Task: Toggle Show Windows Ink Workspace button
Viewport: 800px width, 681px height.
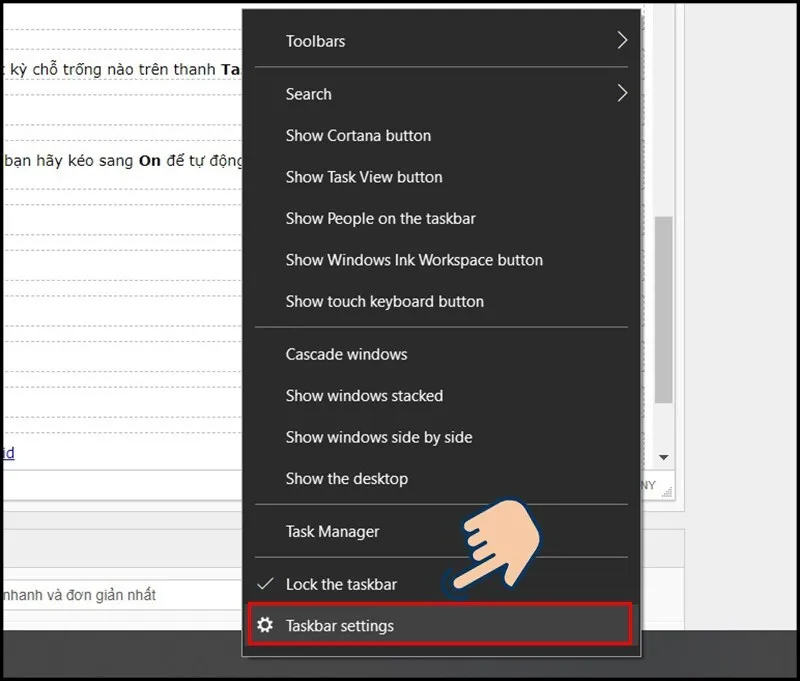Action: (x=440, y=260)
